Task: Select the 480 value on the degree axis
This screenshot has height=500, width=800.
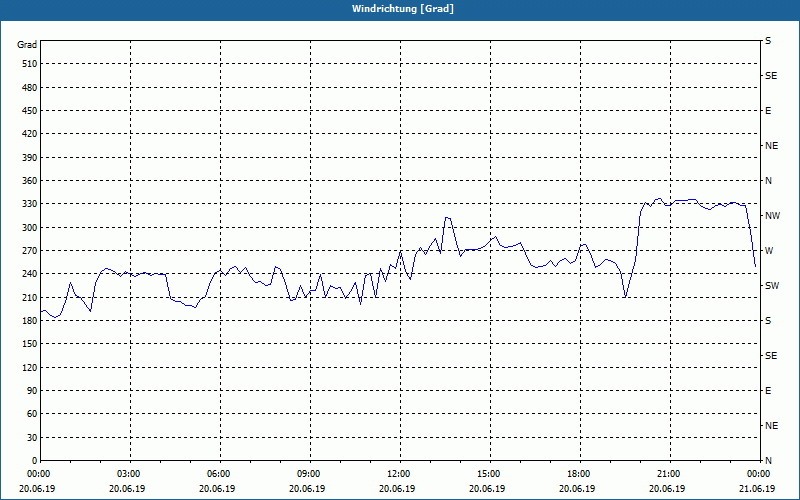Action: (30, 88)
